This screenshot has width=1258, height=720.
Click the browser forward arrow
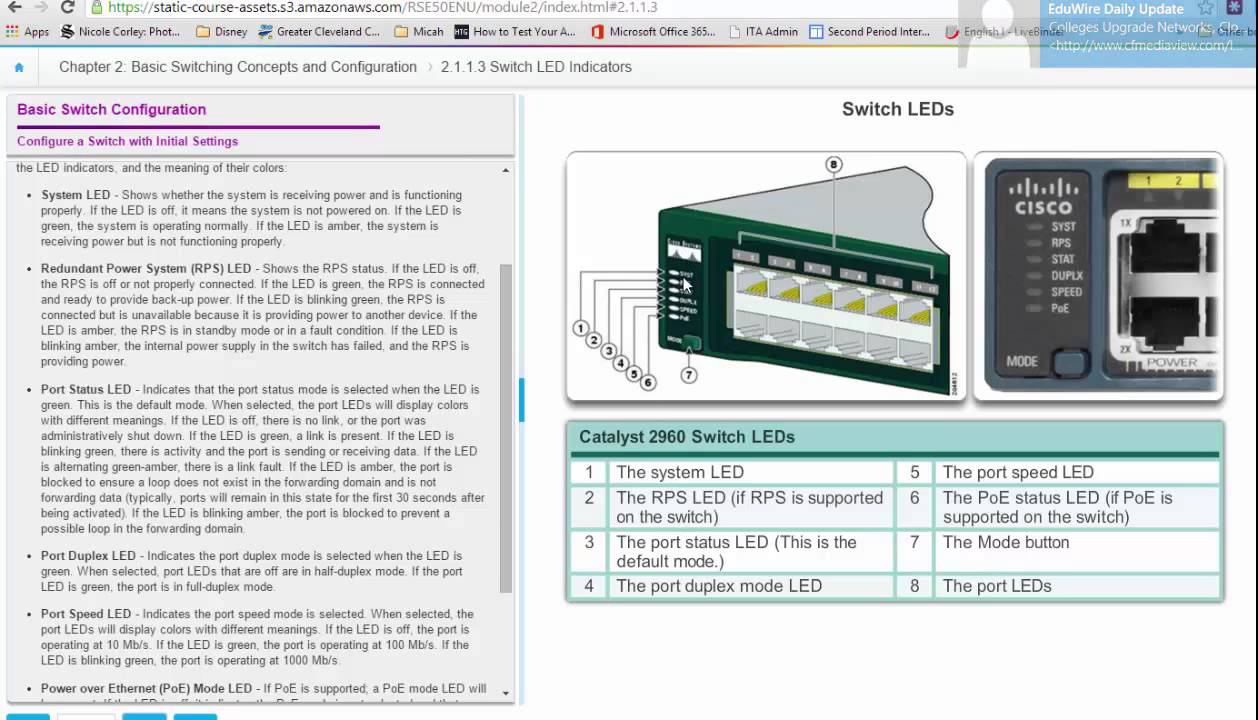[x=42, y=7]
